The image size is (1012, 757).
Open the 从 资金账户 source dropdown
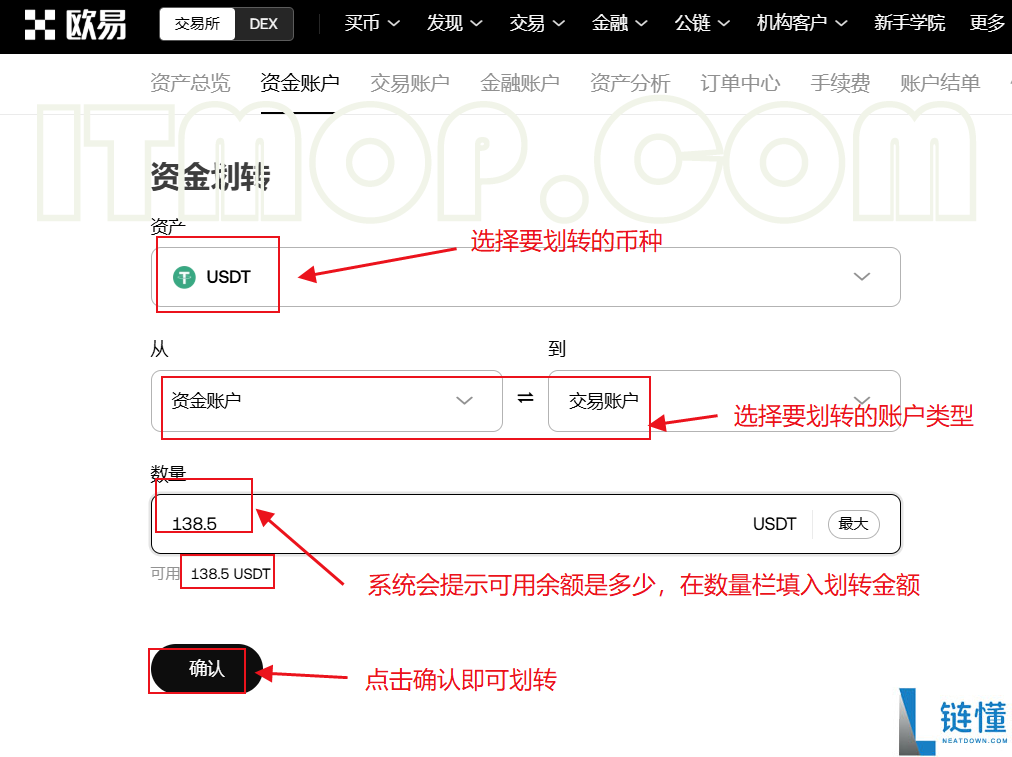click(x=327, y=401)
